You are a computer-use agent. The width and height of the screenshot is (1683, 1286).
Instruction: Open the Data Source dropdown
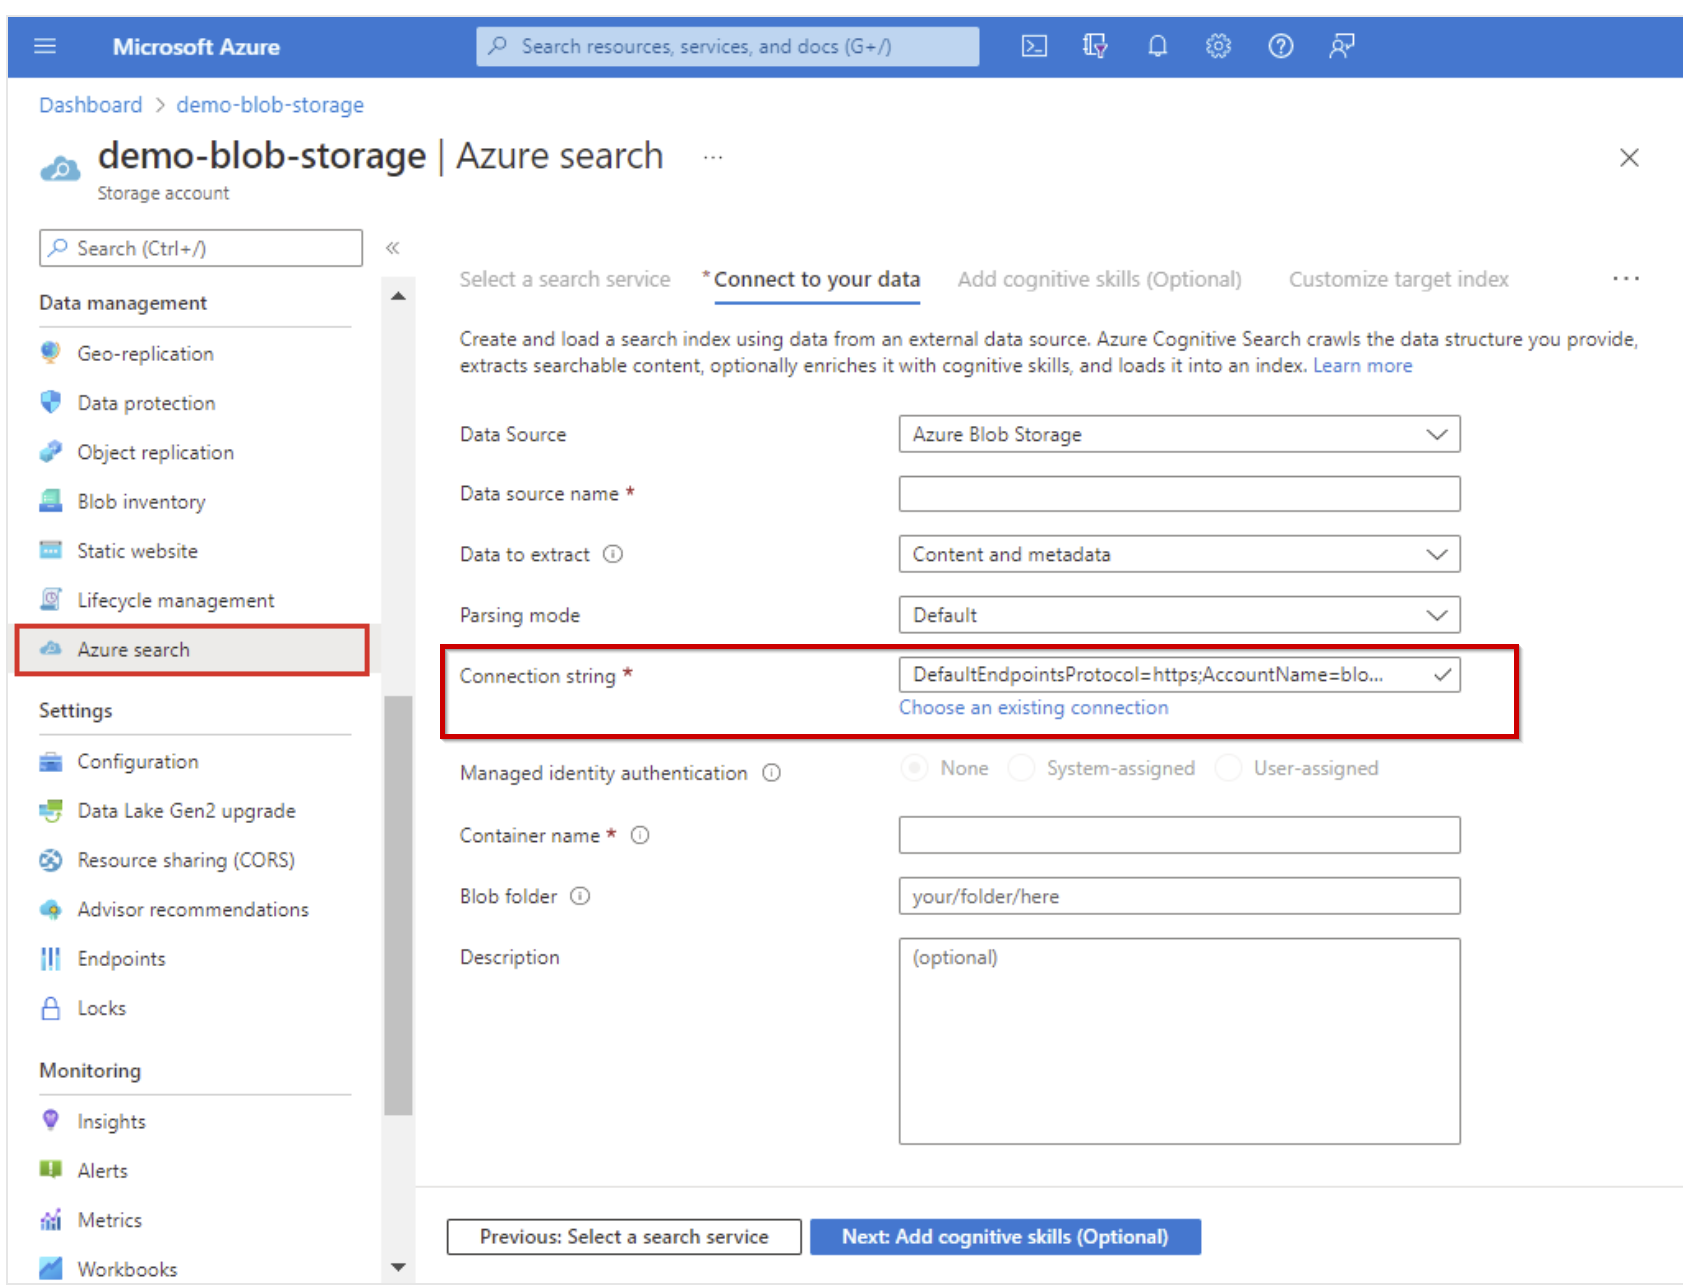point(1179,434)
